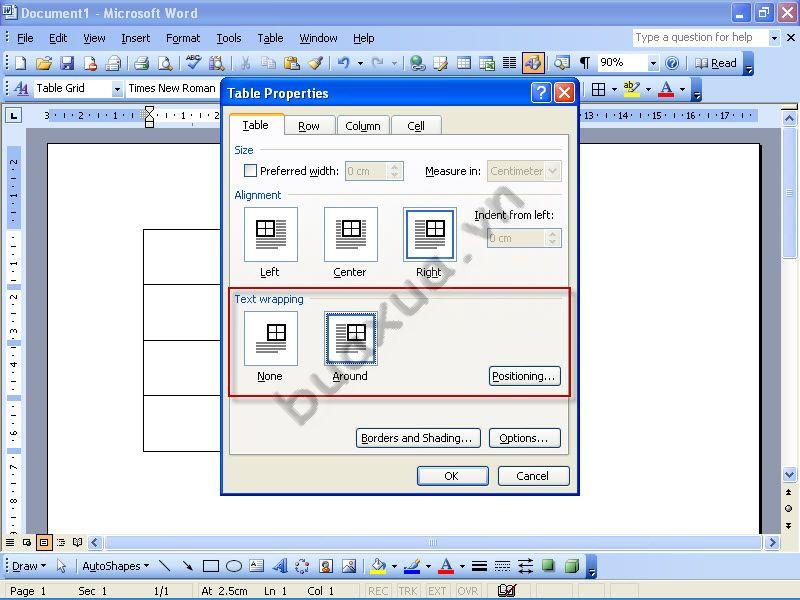Open the Highlight color dropdown arrow
Screen dimensions: 800x600
648,90
